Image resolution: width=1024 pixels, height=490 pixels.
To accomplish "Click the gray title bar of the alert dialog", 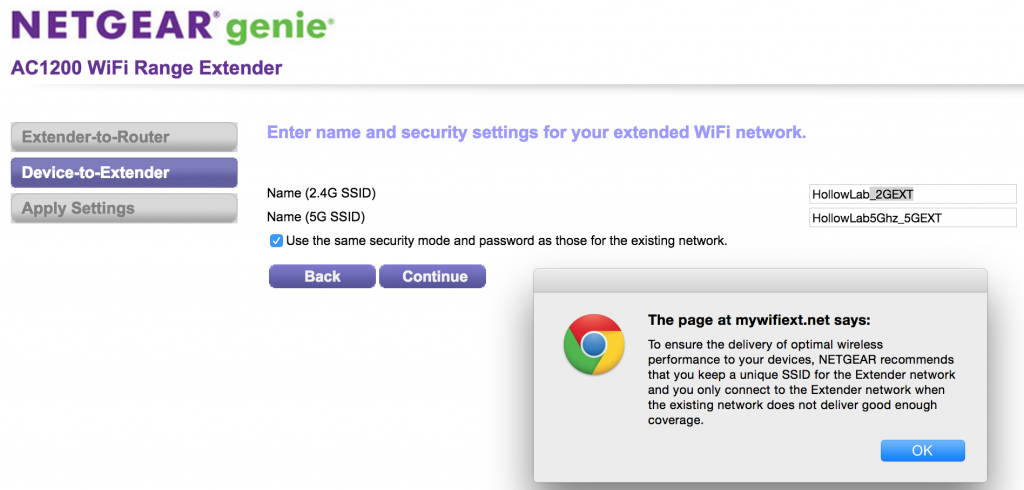I will click(760, 280).
